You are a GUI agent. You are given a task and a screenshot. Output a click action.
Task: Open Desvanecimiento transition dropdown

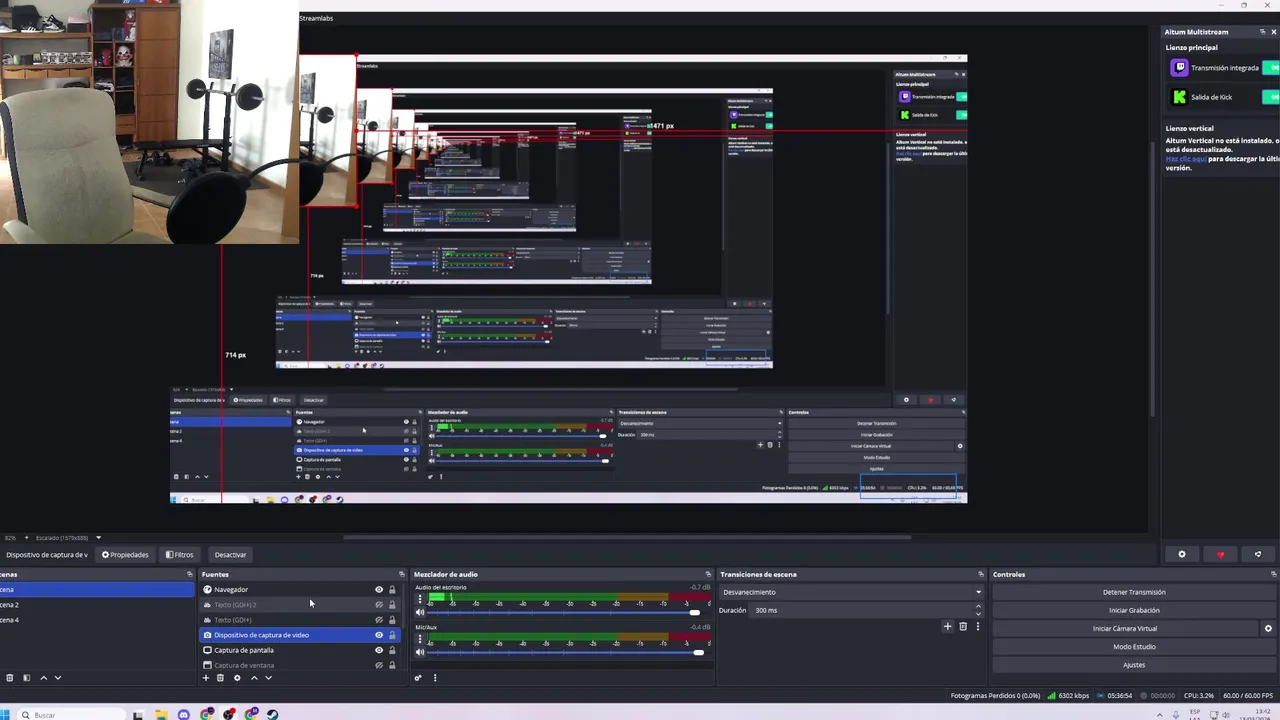point(851,592)
